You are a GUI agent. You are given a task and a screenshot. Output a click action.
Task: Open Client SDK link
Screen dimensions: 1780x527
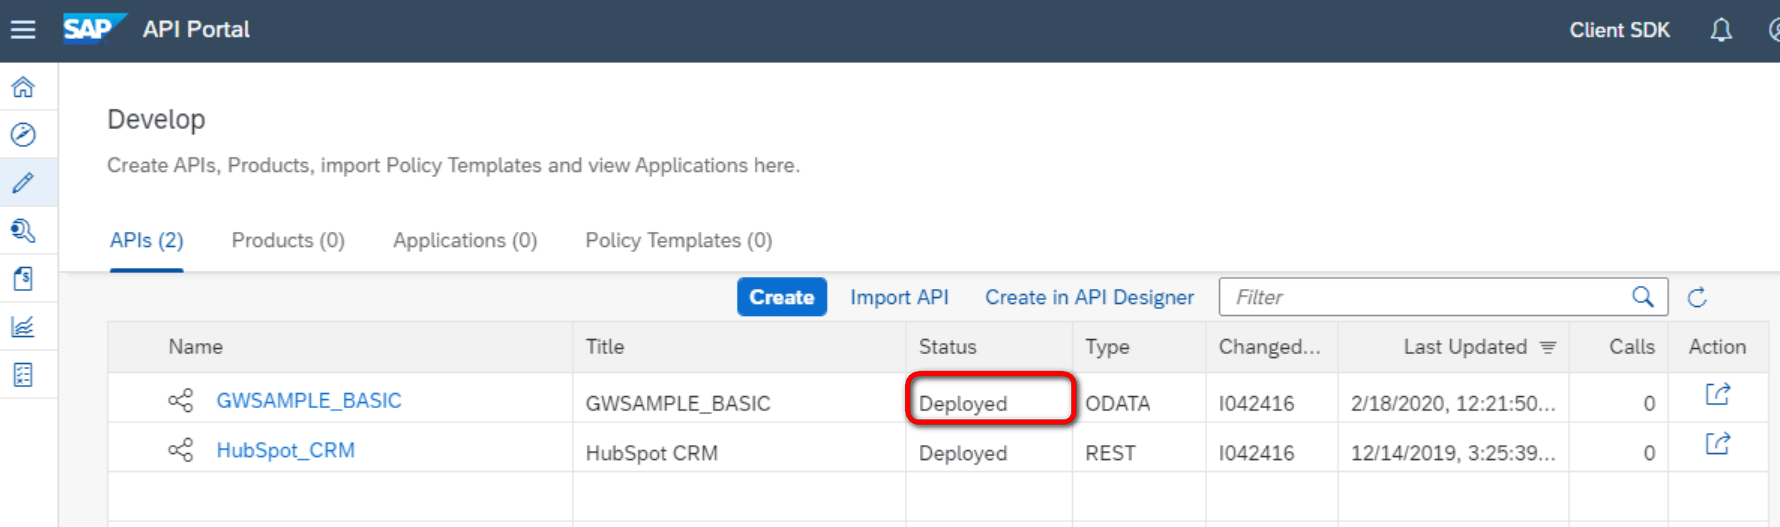(x=1619, y=30)
